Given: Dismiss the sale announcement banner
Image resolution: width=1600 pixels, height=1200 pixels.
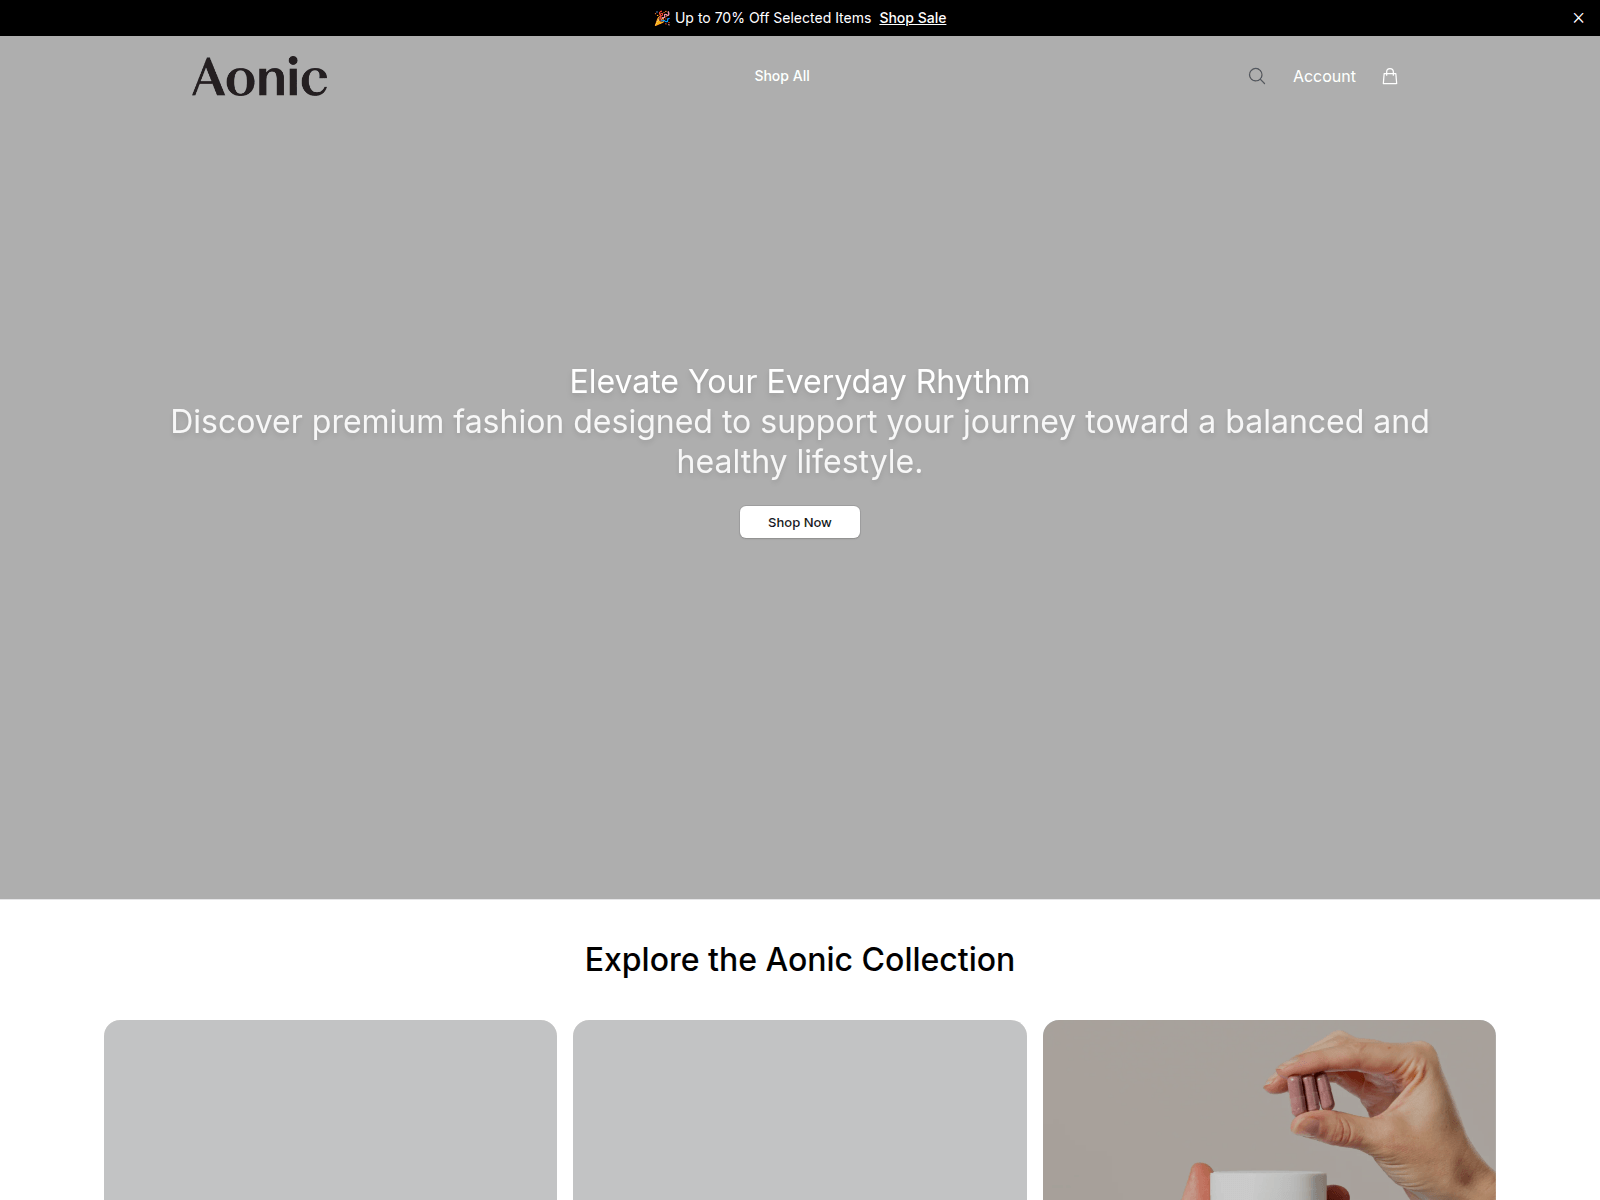Looking at the screenshot, I should tap(1578, 18).
